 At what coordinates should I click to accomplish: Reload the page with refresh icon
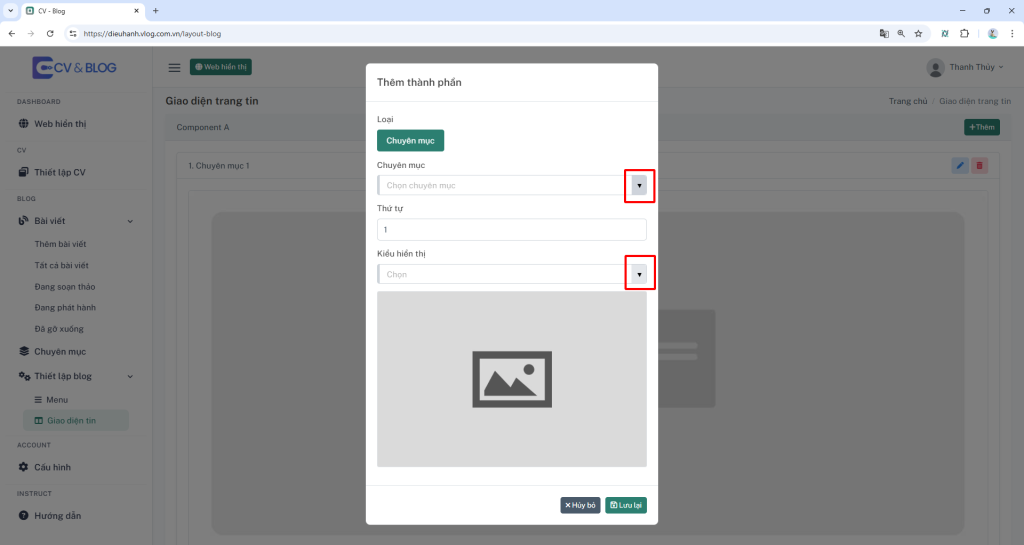pos(50,33)
